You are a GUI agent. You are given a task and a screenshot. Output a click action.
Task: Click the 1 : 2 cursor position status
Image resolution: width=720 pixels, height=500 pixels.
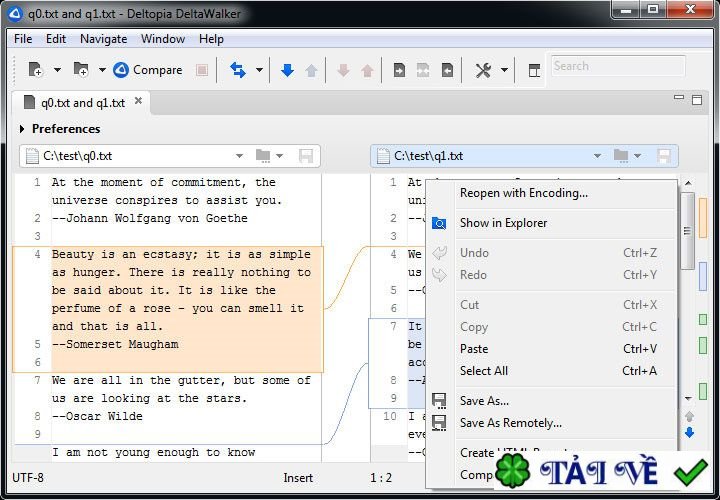381,478
